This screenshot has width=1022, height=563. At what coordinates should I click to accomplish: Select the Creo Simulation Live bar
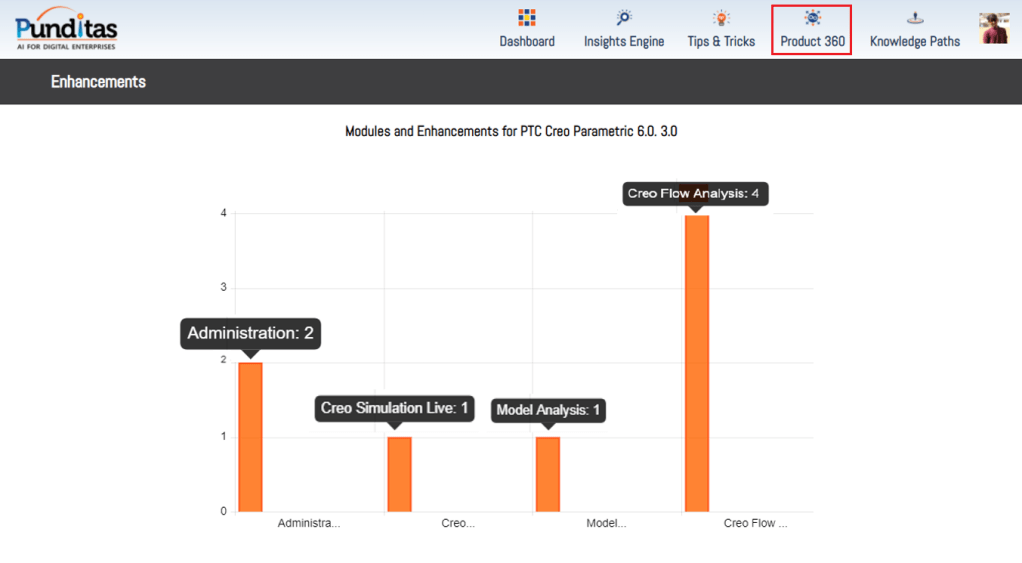point(399,474)
